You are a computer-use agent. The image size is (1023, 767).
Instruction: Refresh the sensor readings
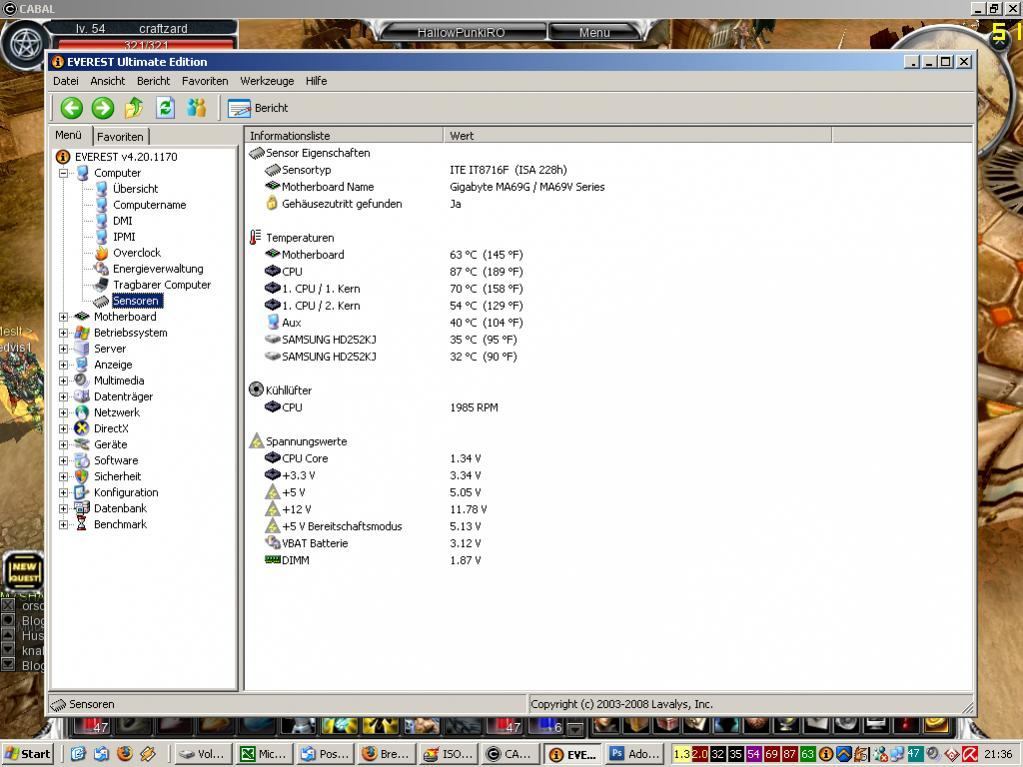click(x=165, y=108)
